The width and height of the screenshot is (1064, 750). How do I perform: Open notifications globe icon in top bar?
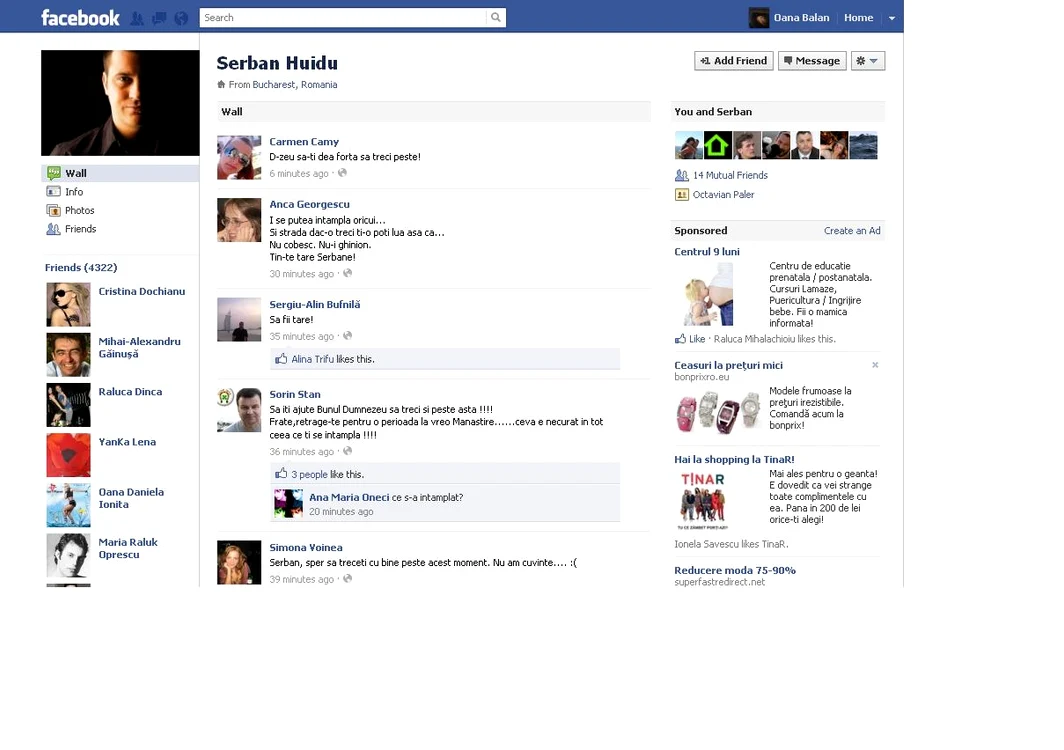tap(181, 18)
